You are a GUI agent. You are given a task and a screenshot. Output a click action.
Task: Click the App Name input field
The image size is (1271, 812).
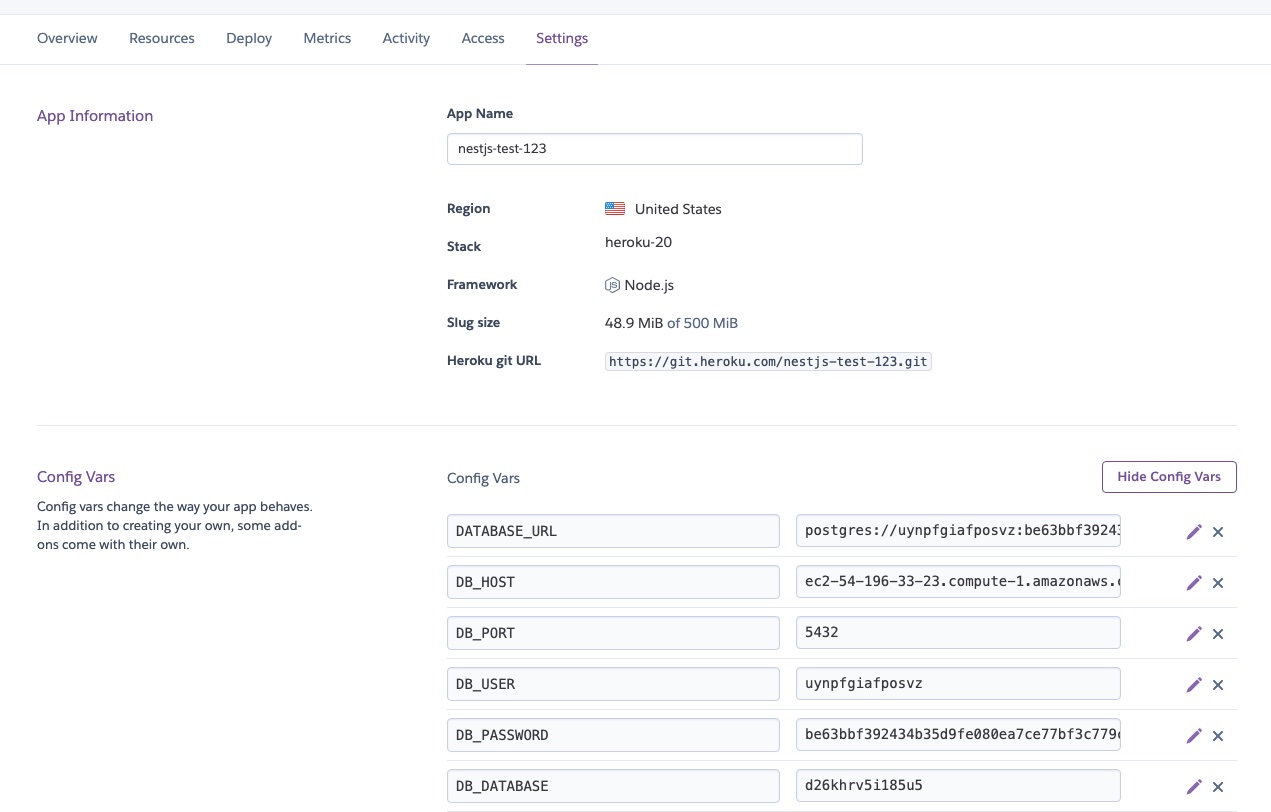pyautogui.click(x=654, y=149)
